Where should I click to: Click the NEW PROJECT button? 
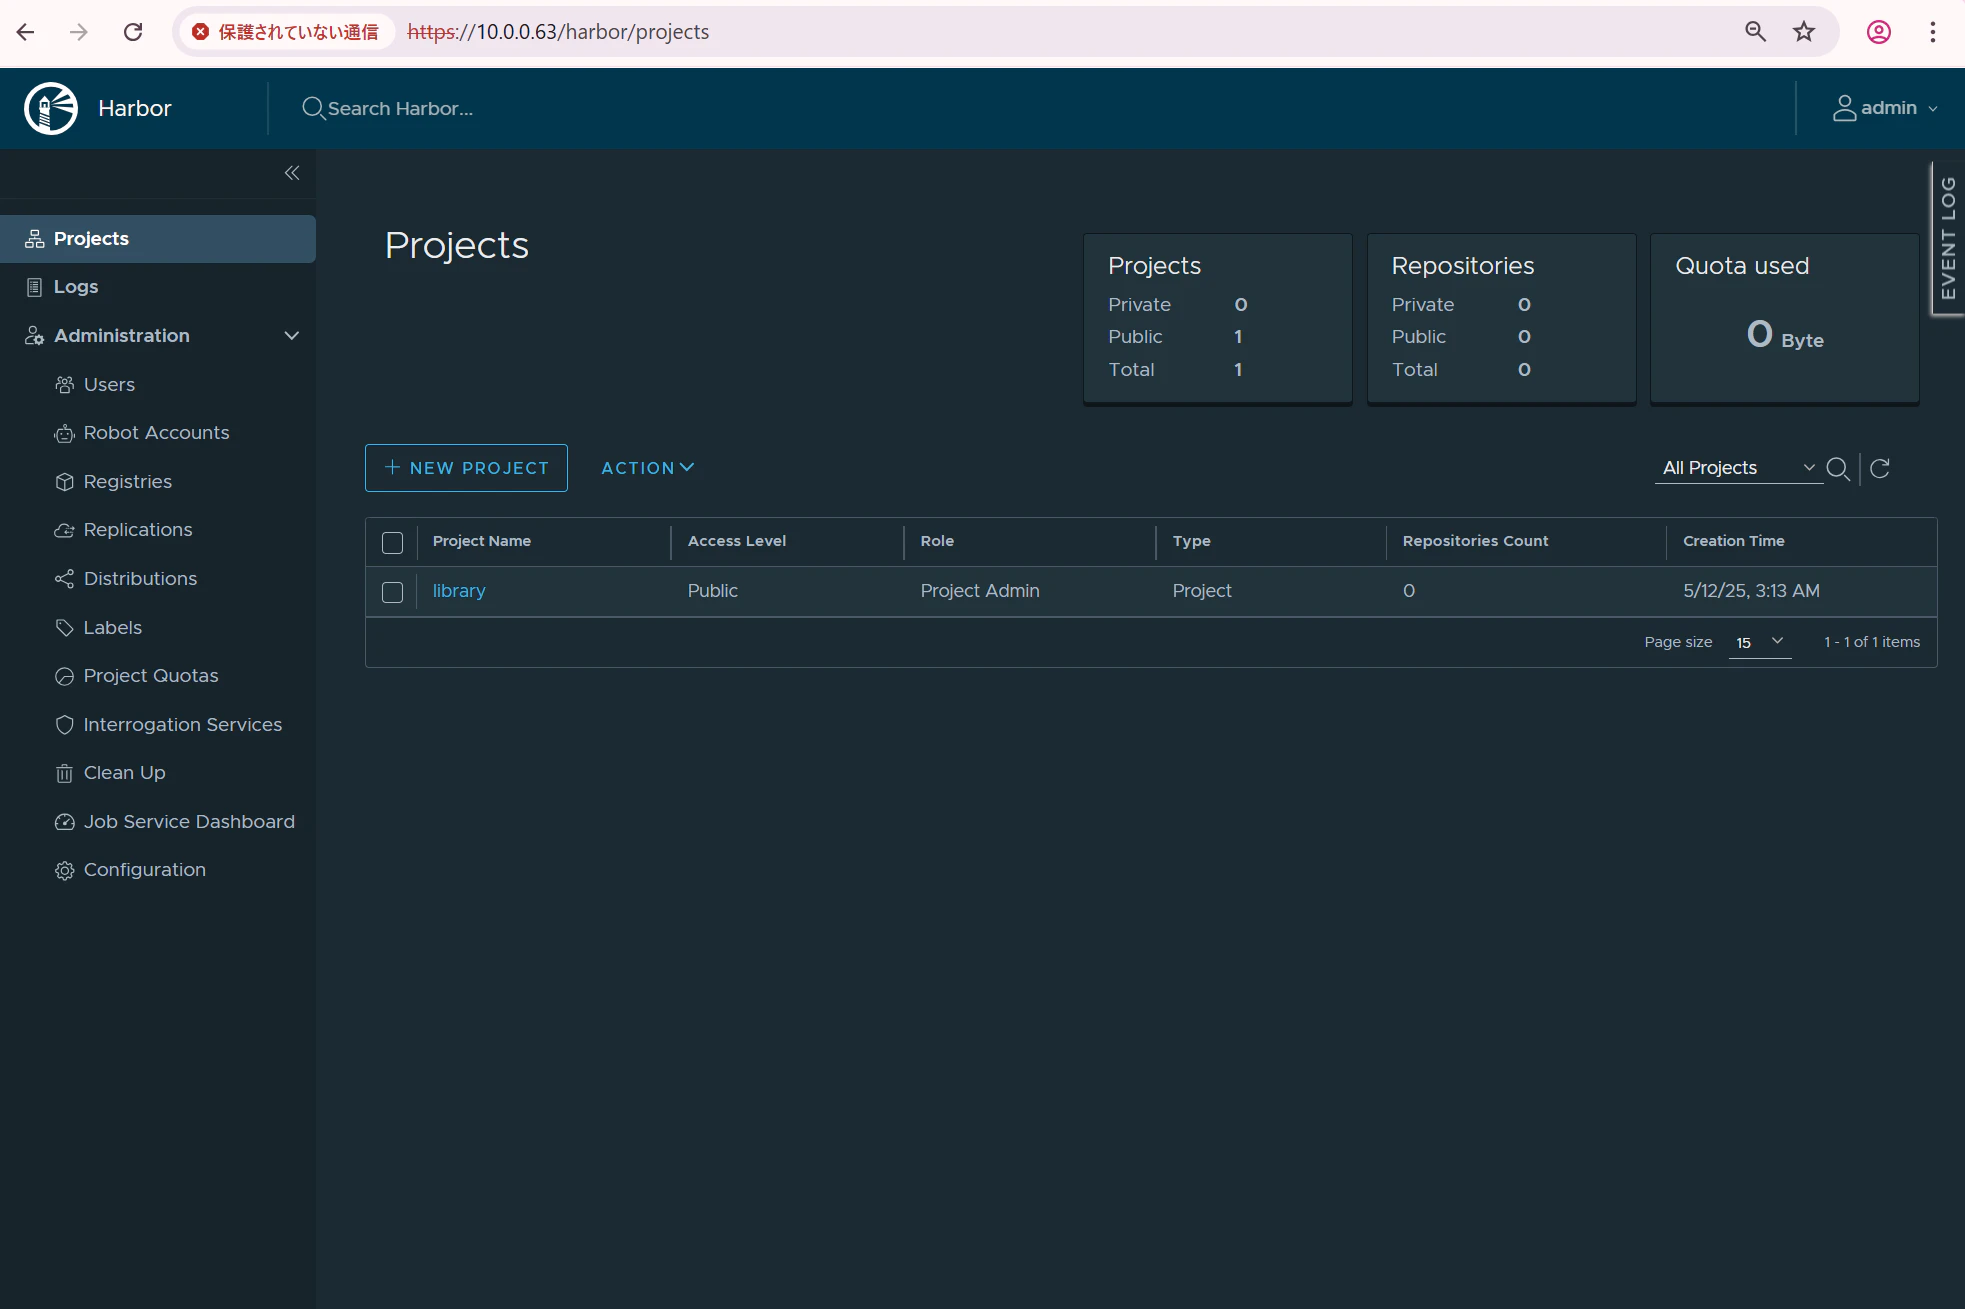pos(466,468)
